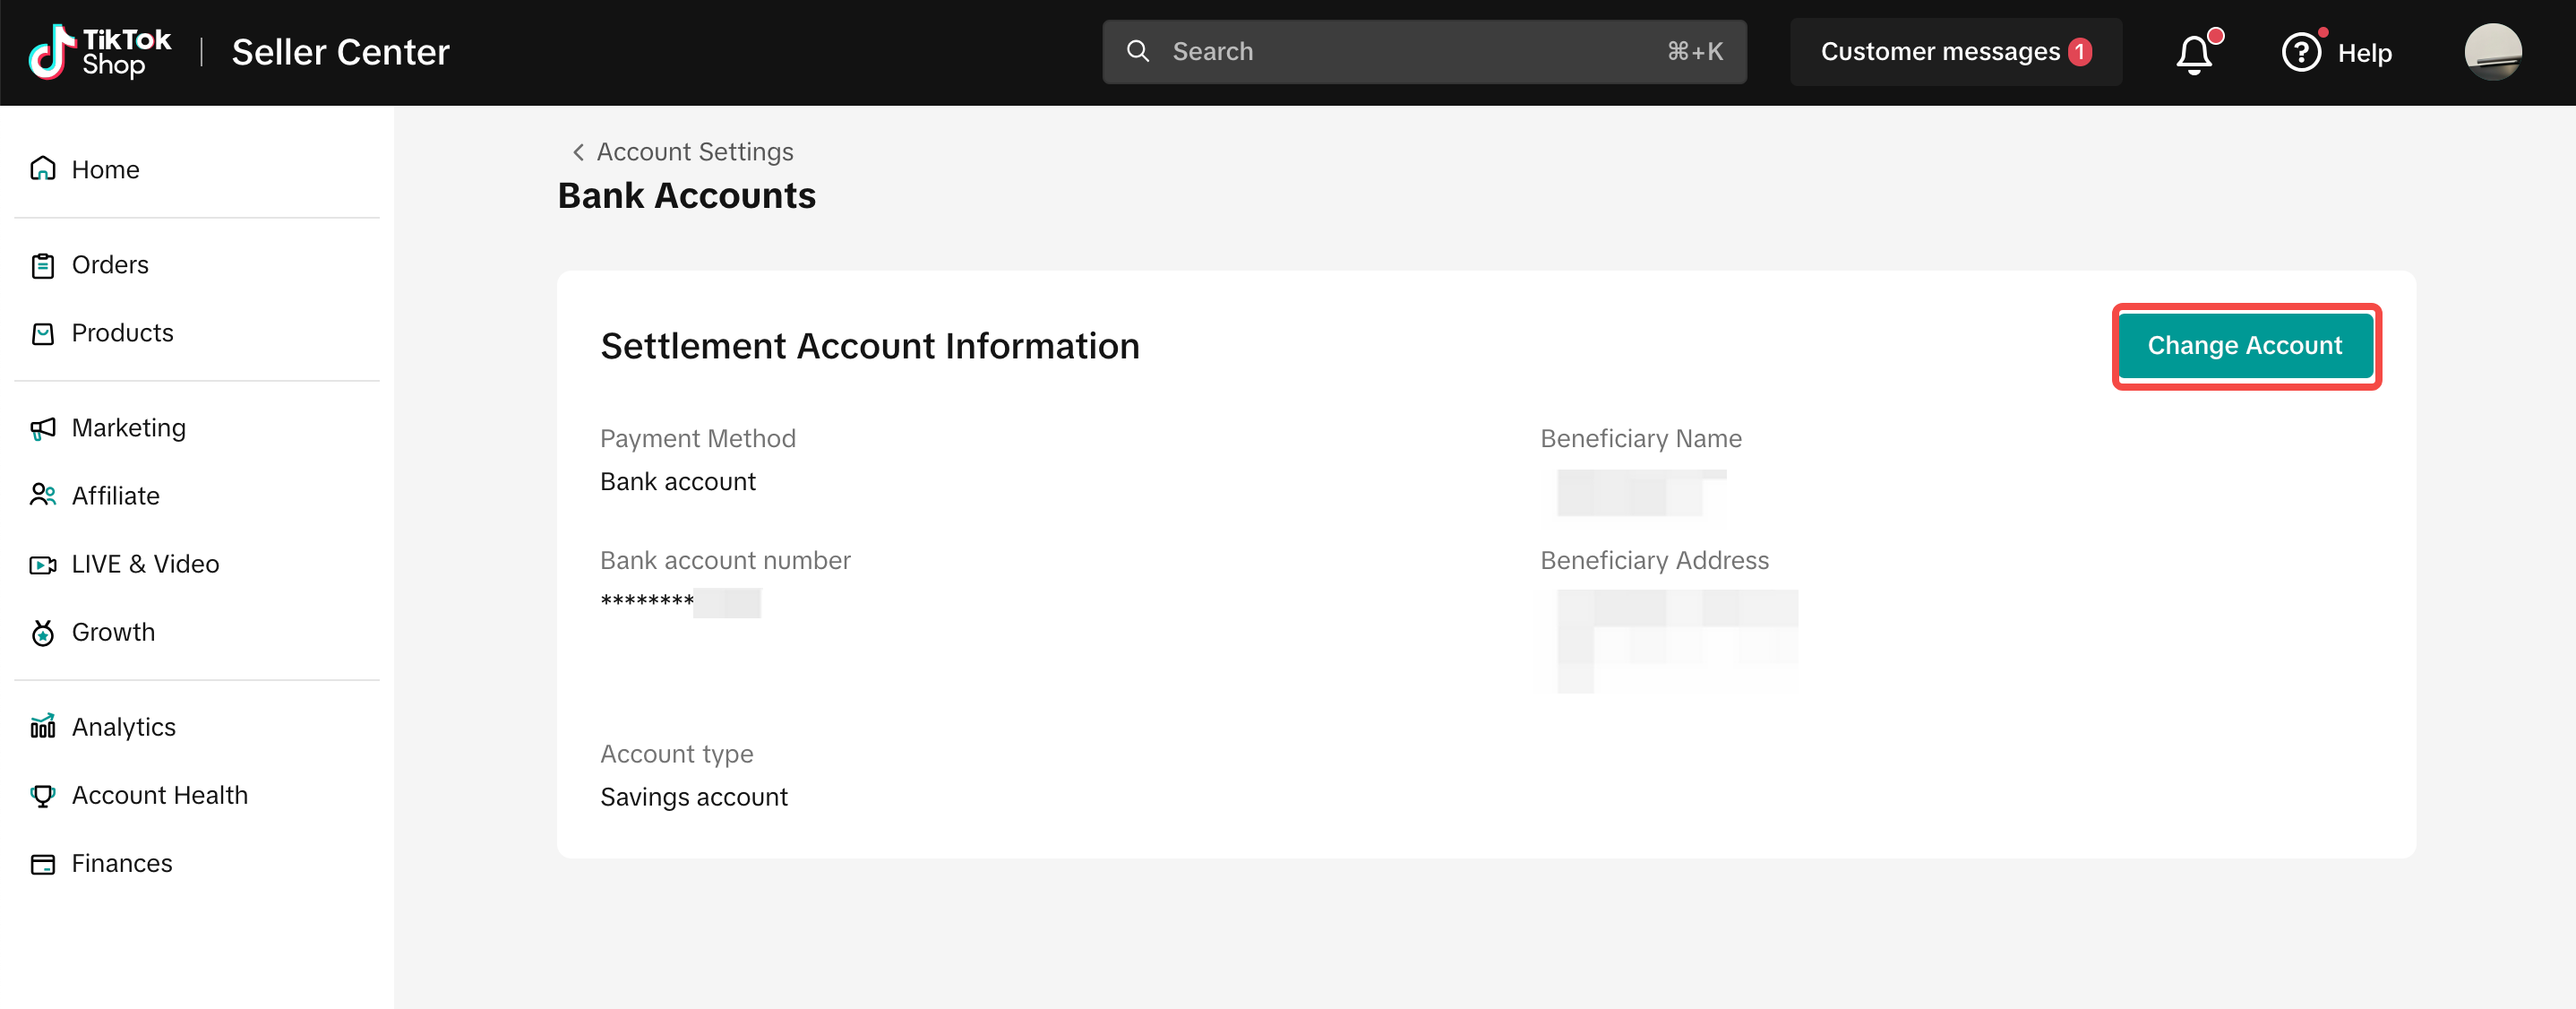Image resolution: width=2576 pixels, height=1009 pixels.
Task: Open the notifications bell
Action: 2194,53
